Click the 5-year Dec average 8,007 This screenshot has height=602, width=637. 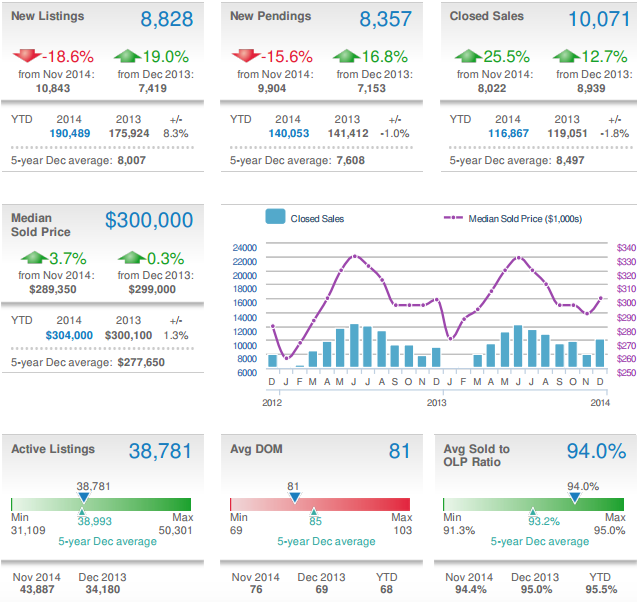[132, 160]
